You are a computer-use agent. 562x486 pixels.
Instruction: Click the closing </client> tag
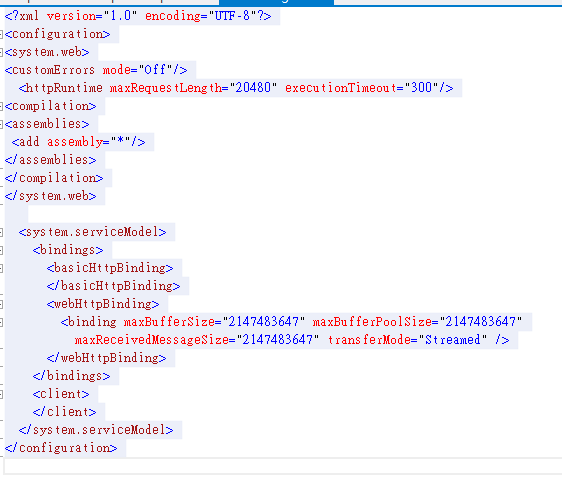pos(65,412)
